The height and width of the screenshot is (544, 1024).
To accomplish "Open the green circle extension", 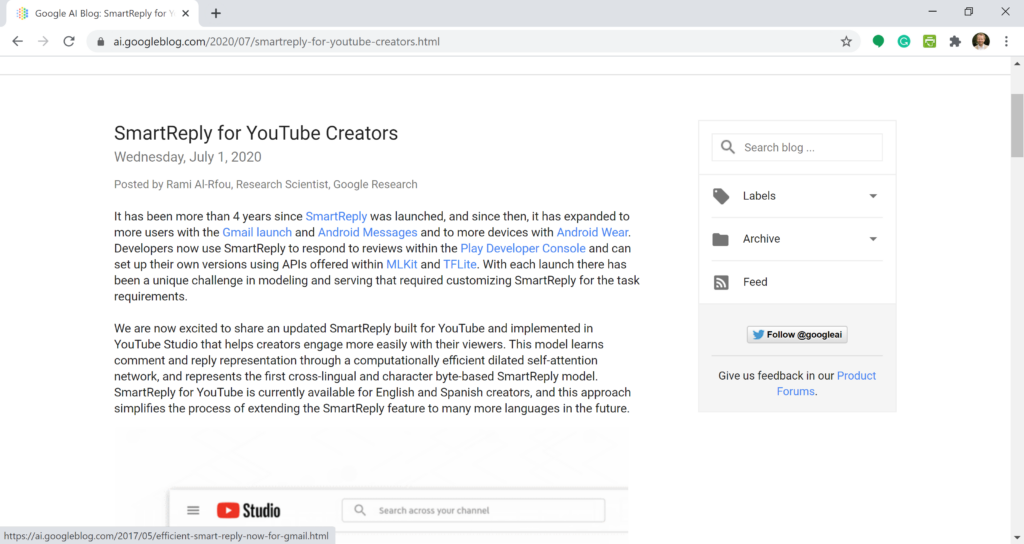I will [878, 41].
